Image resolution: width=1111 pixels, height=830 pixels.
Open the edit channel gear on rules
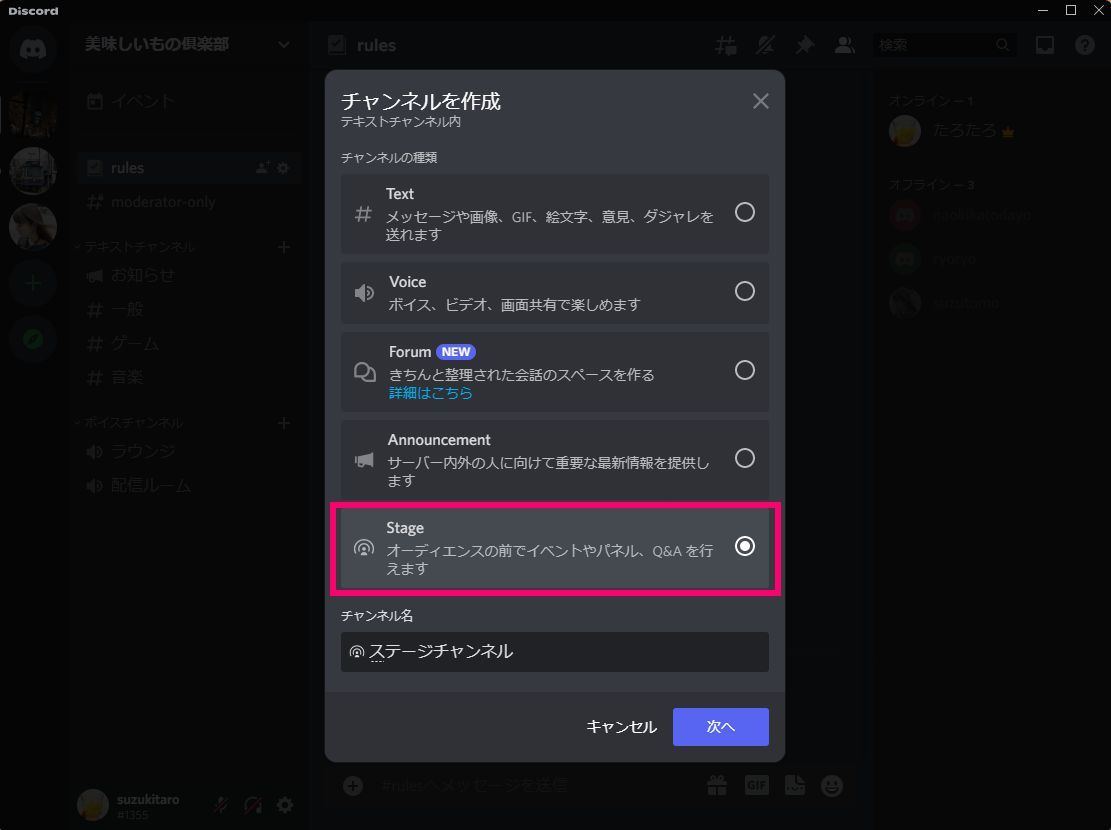coord(283,168)
